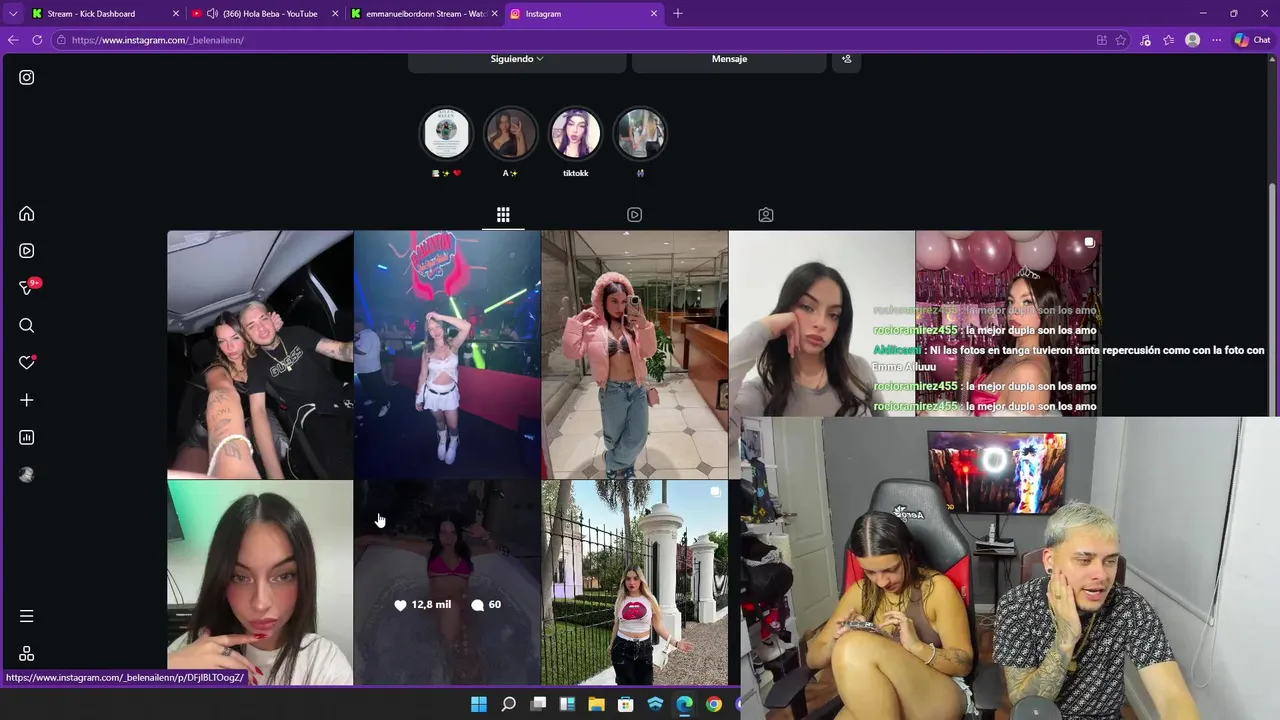
Task: Create a new post with the plus icon
Action: (27, 400)
